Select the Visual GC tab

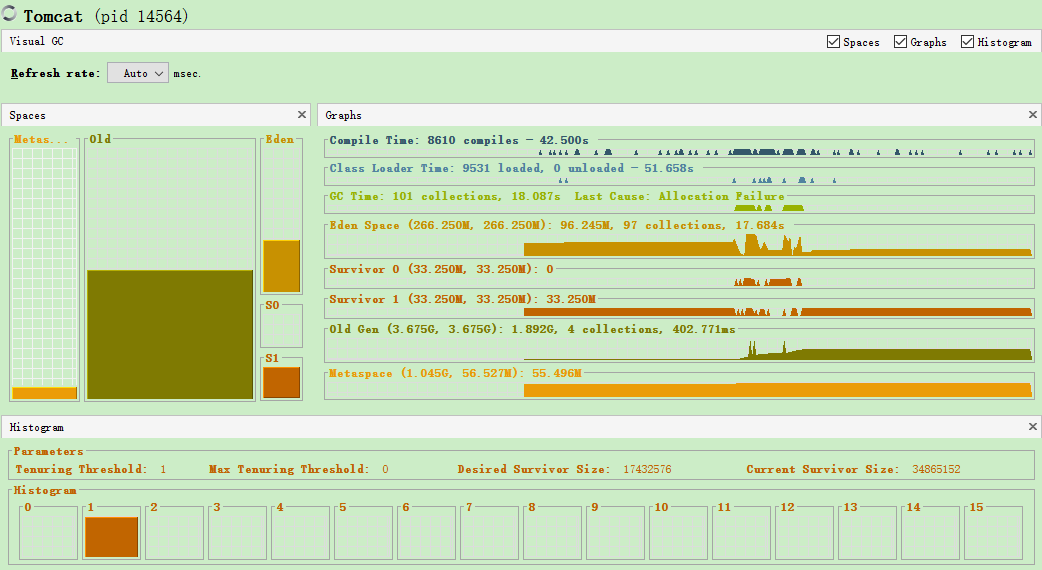(x=37, y=41)
